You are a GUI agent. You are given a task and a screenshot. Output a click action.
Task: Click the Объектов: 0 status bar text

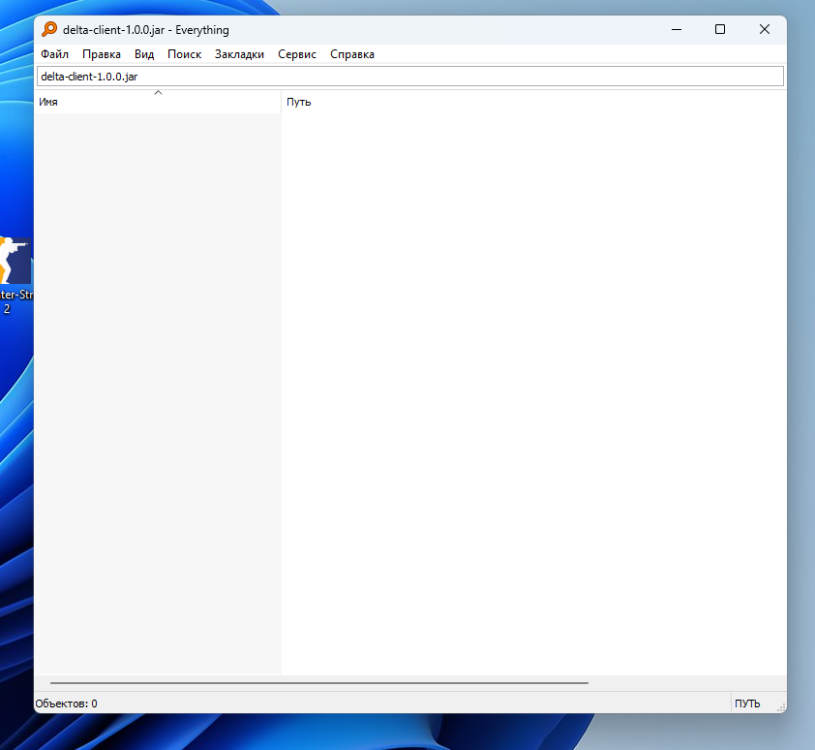coord(66,703)
